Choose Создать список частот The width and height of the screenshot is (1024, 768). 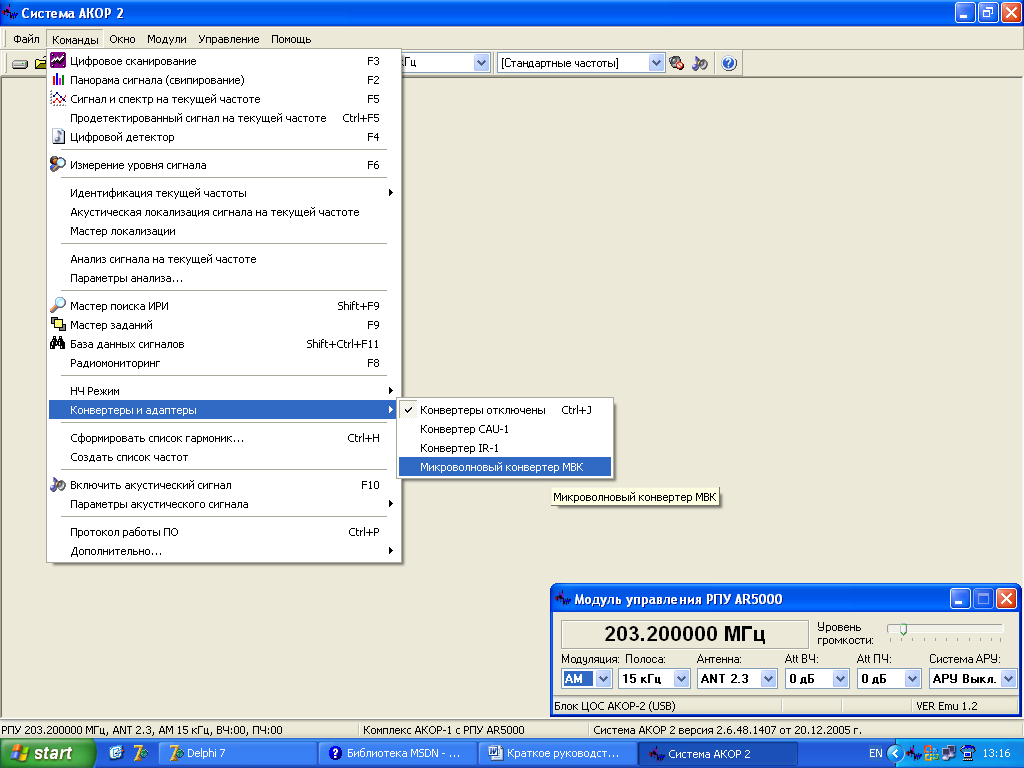(224, 456)
